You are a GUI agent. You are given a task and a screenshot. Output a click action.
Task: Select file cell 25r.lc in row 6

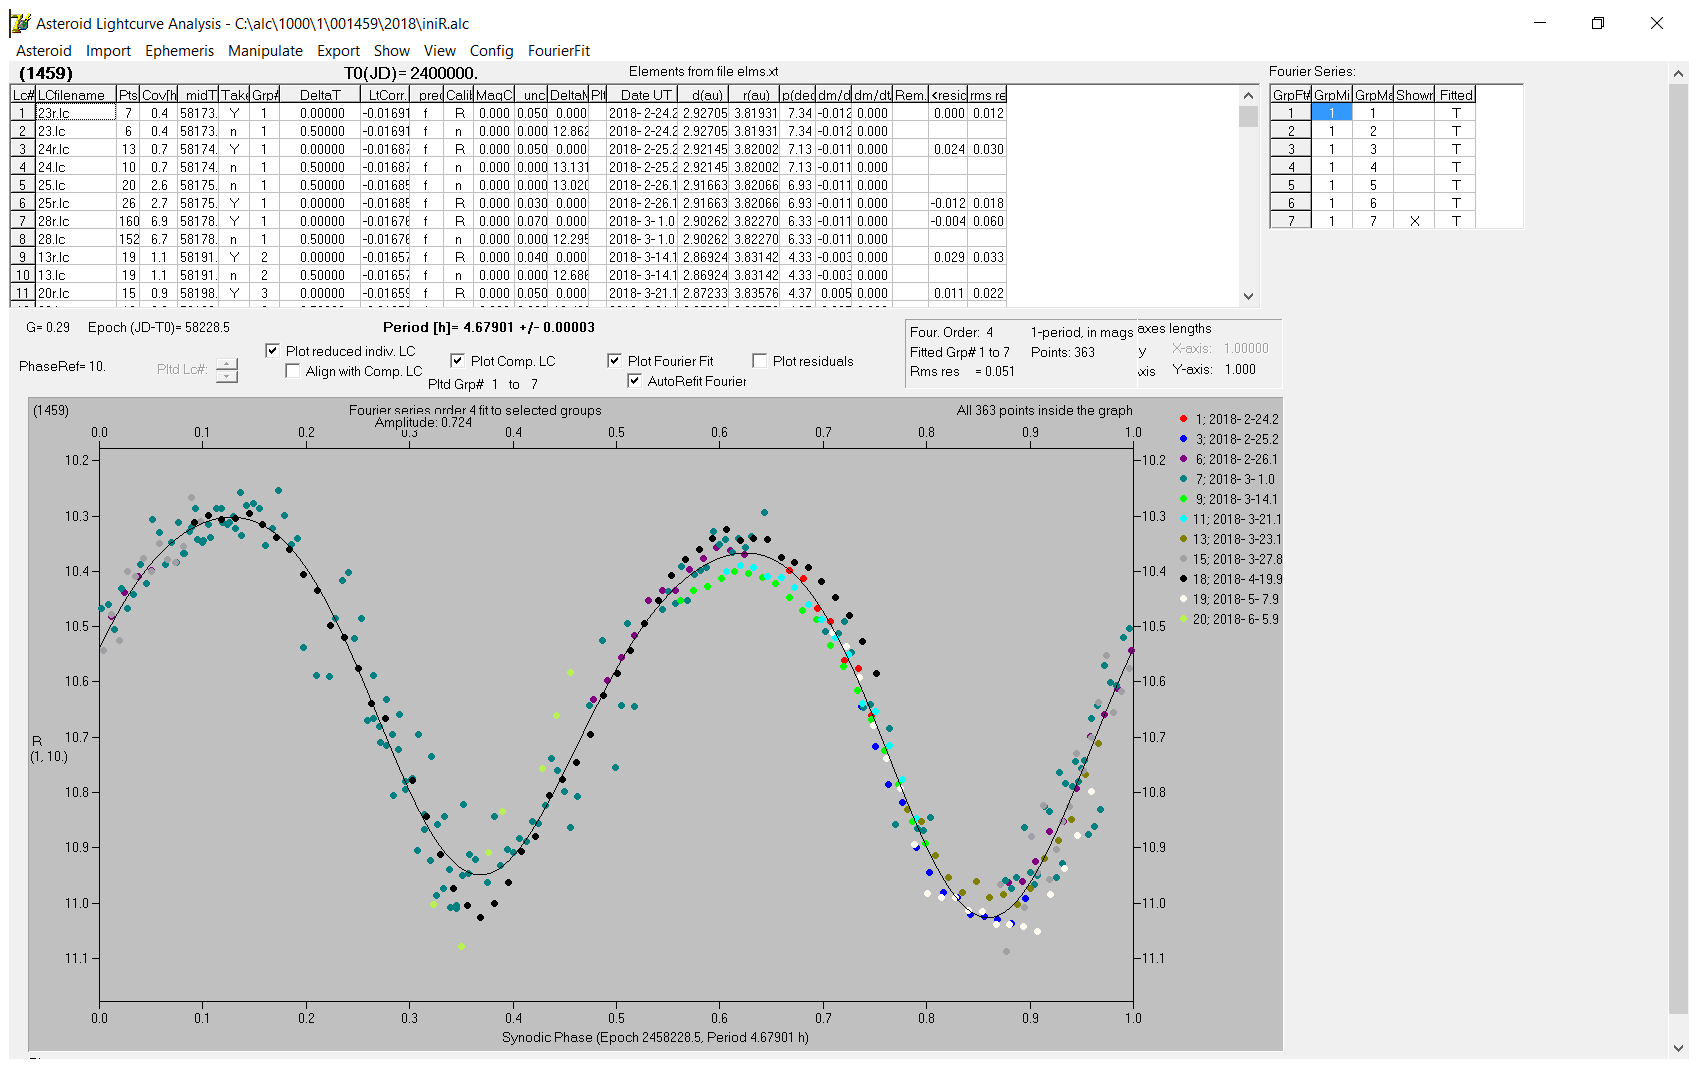tap(76, 203)
